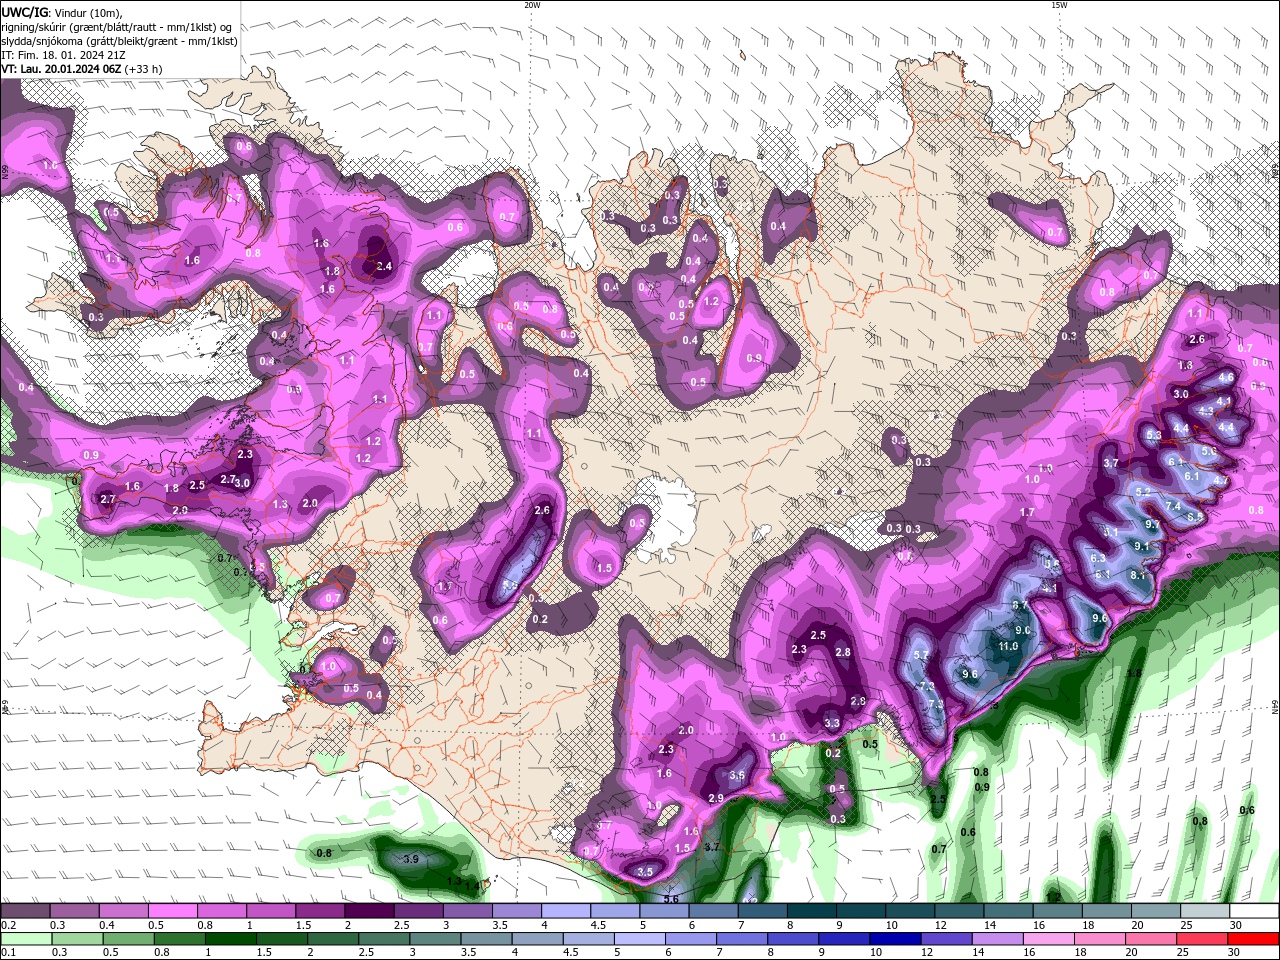Pick the crimson swatch labeled 25 in the bottom row

[x=1202, y=939]
